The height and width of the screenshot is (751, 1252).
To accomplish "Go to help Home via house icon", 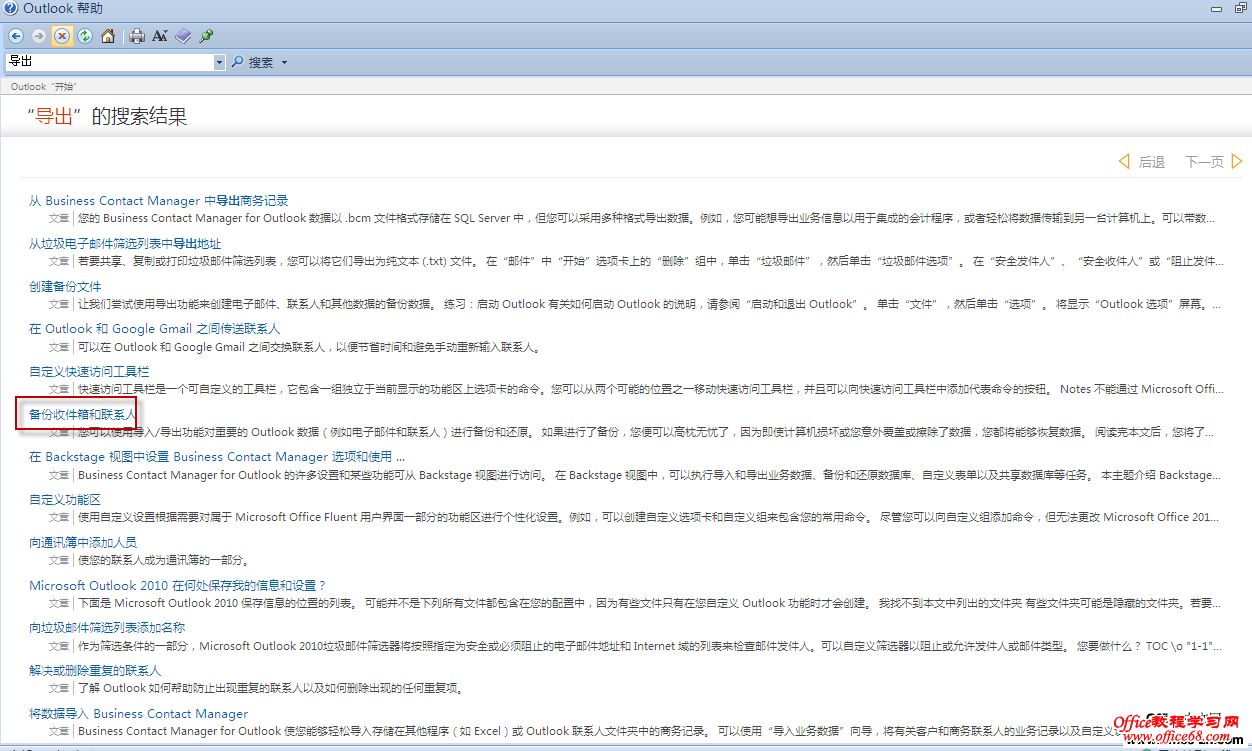I will [x=108, y=36].
